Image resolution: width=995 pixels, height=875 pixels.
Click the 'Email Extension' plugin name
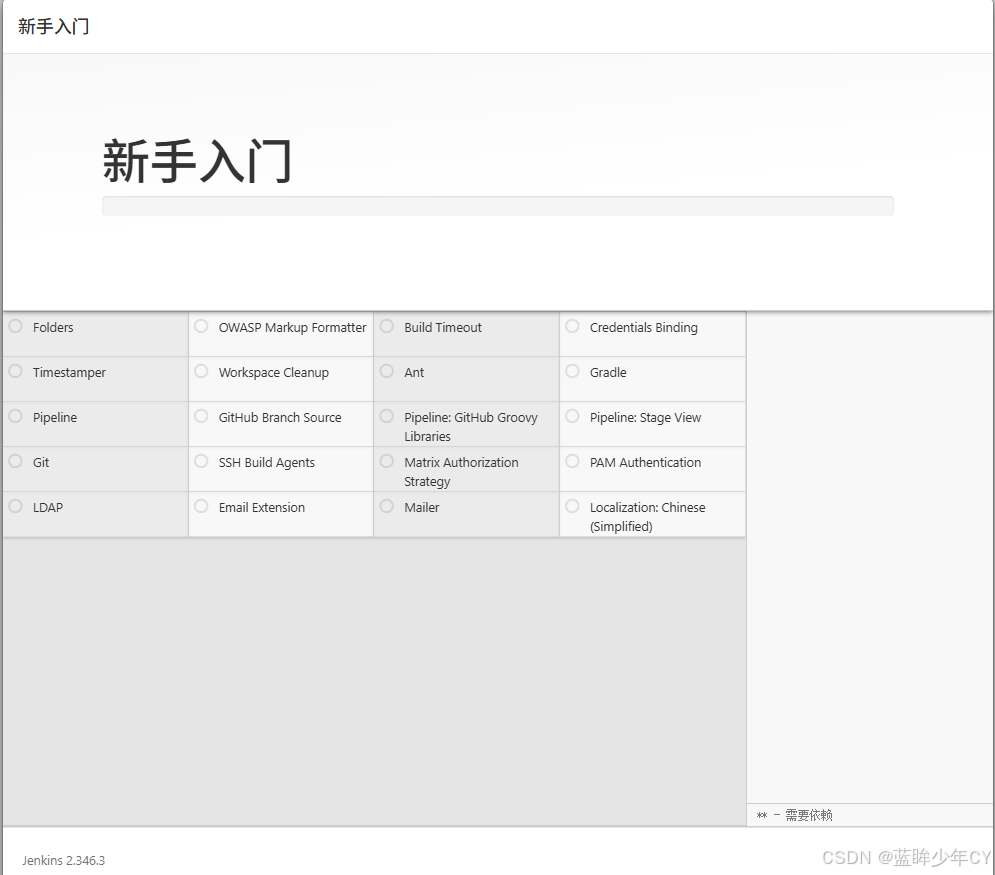tap(261, 508)
